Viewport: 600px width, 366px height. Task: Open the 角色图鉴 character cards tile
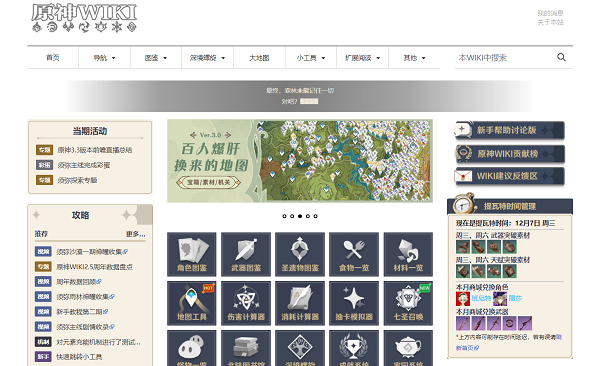click(192, 254)
